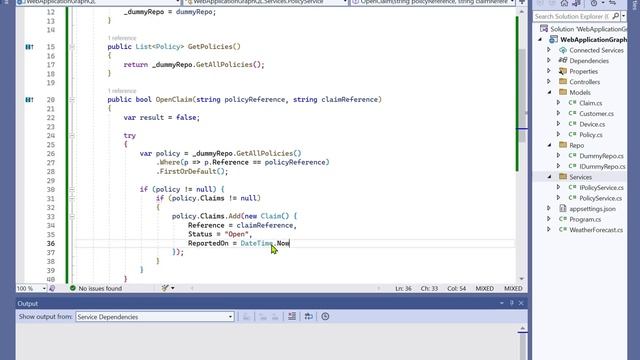
Task: Collapse the GetPolicies method outlining toggle
Action: click(72, 47)
